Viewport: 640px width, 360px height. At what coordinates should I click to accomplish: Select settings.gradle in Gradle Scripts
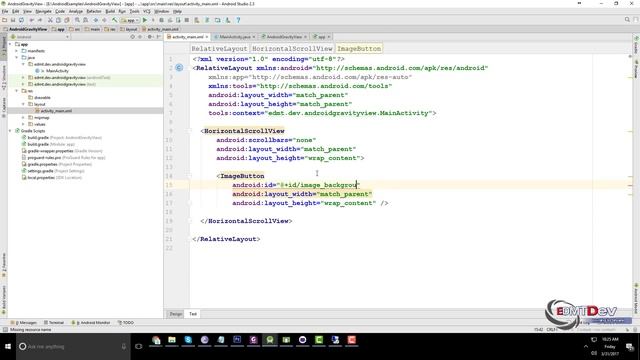click(40, 171)
